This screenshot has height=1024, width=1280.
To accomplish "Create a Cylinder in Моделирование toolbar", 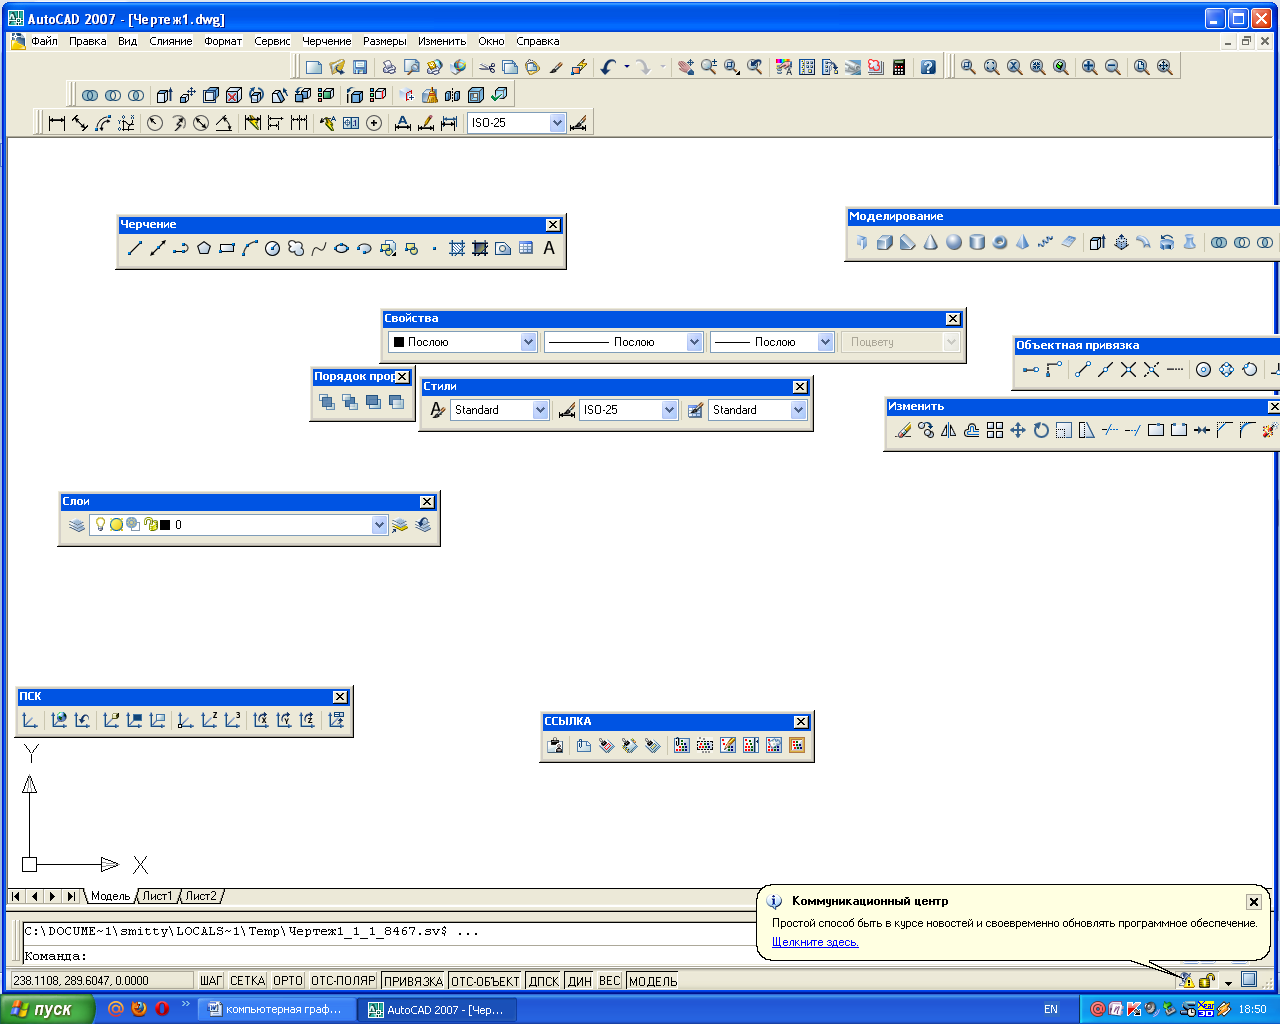I will pos(977,242).
